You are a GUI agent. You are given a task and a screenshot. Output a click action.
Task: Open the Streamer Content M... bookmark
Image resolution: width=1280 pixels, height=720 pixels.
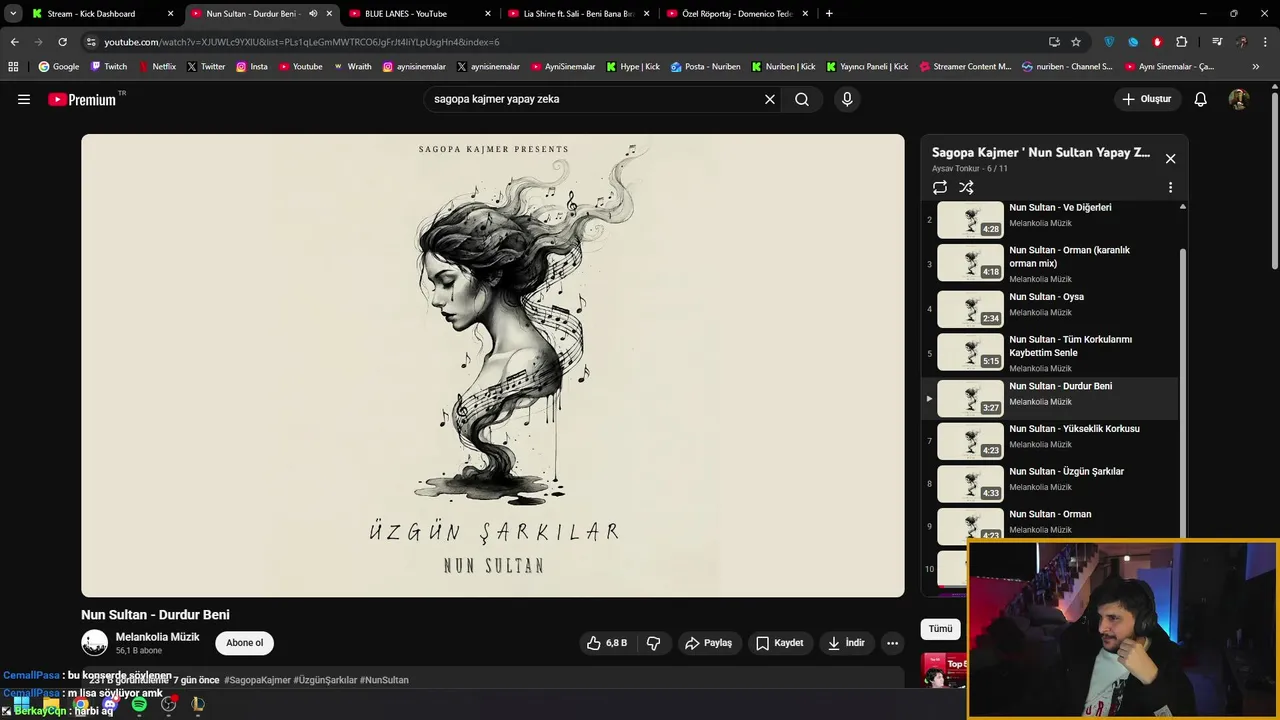tap(964, 67)
